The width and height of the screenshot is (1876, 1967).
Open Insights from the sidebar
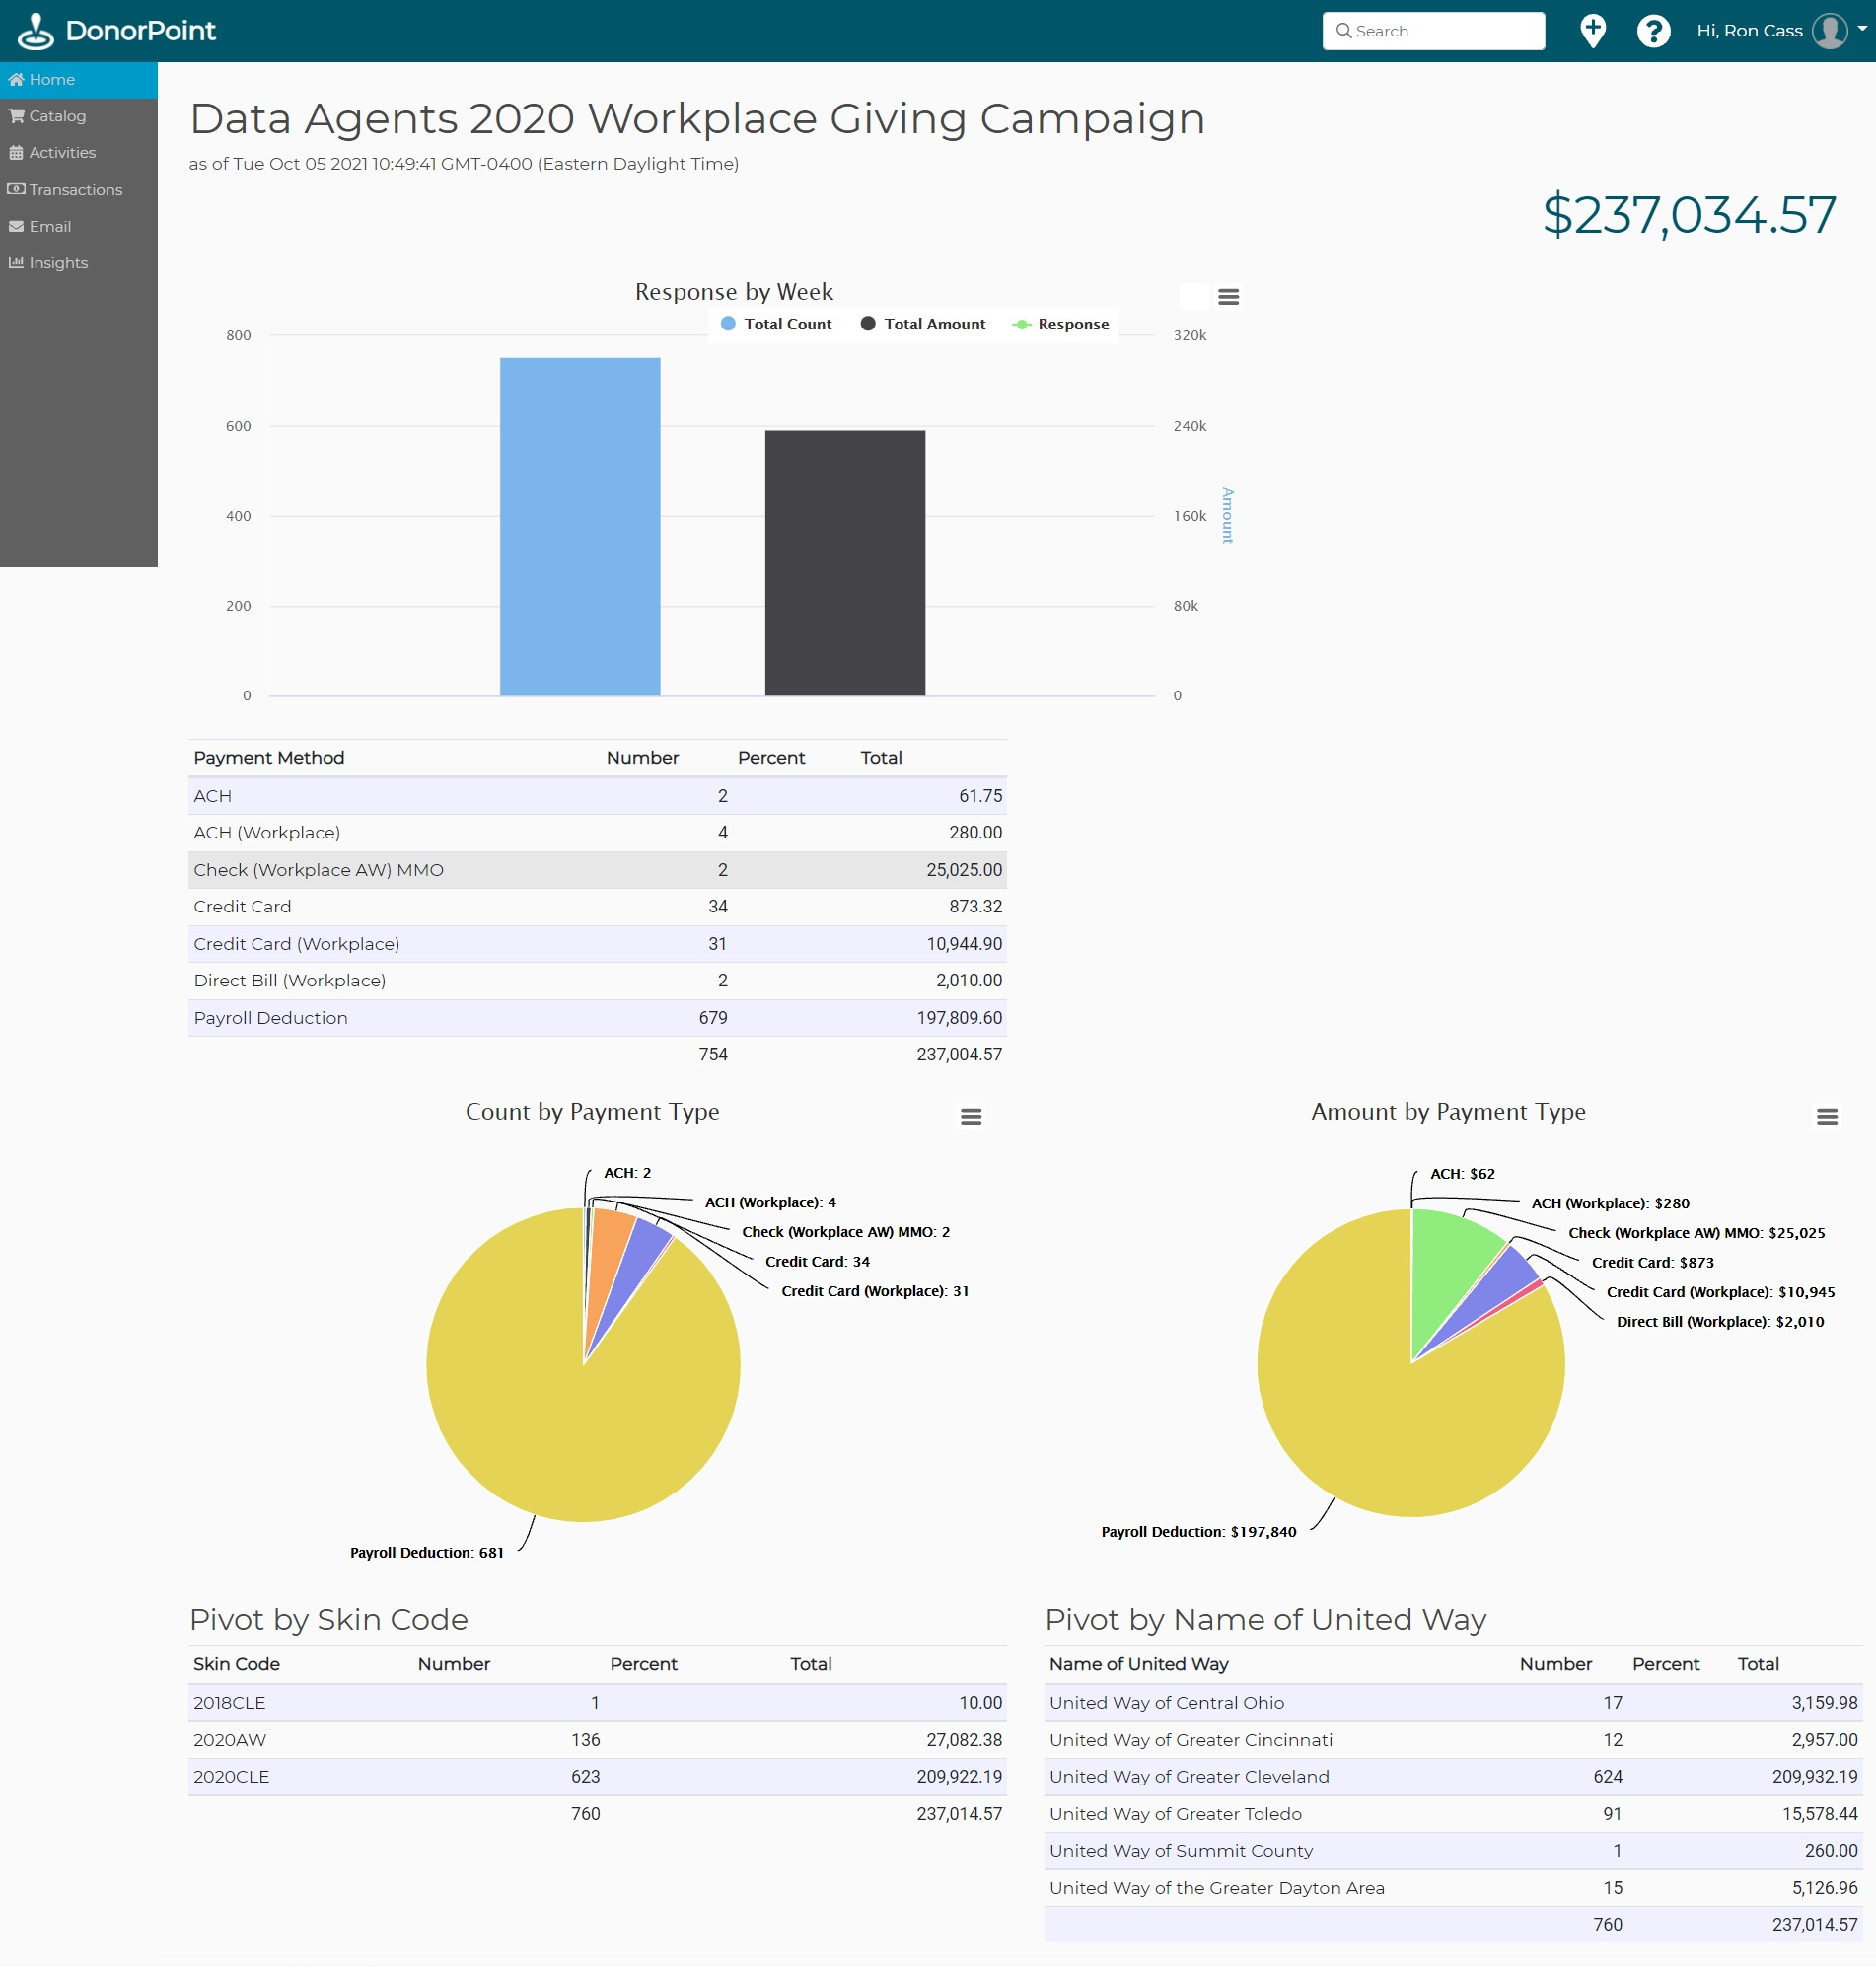tap(58, 263)
